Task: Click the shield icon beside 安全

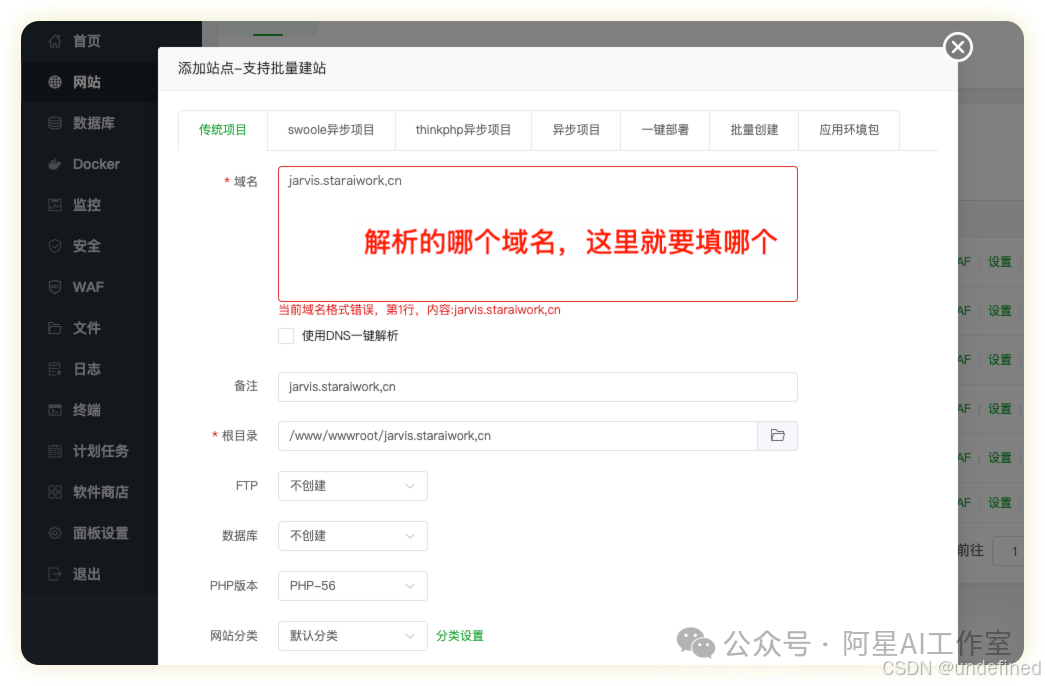Action: pos(55,246)
